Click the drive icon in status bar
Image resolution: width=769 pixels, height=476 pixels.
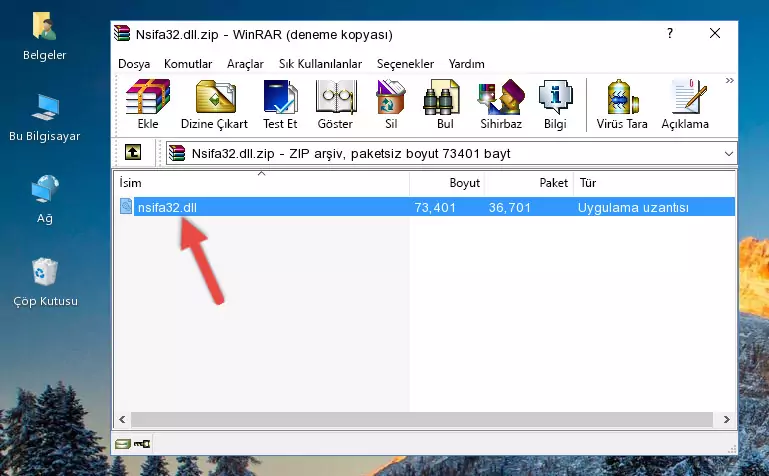123,444
